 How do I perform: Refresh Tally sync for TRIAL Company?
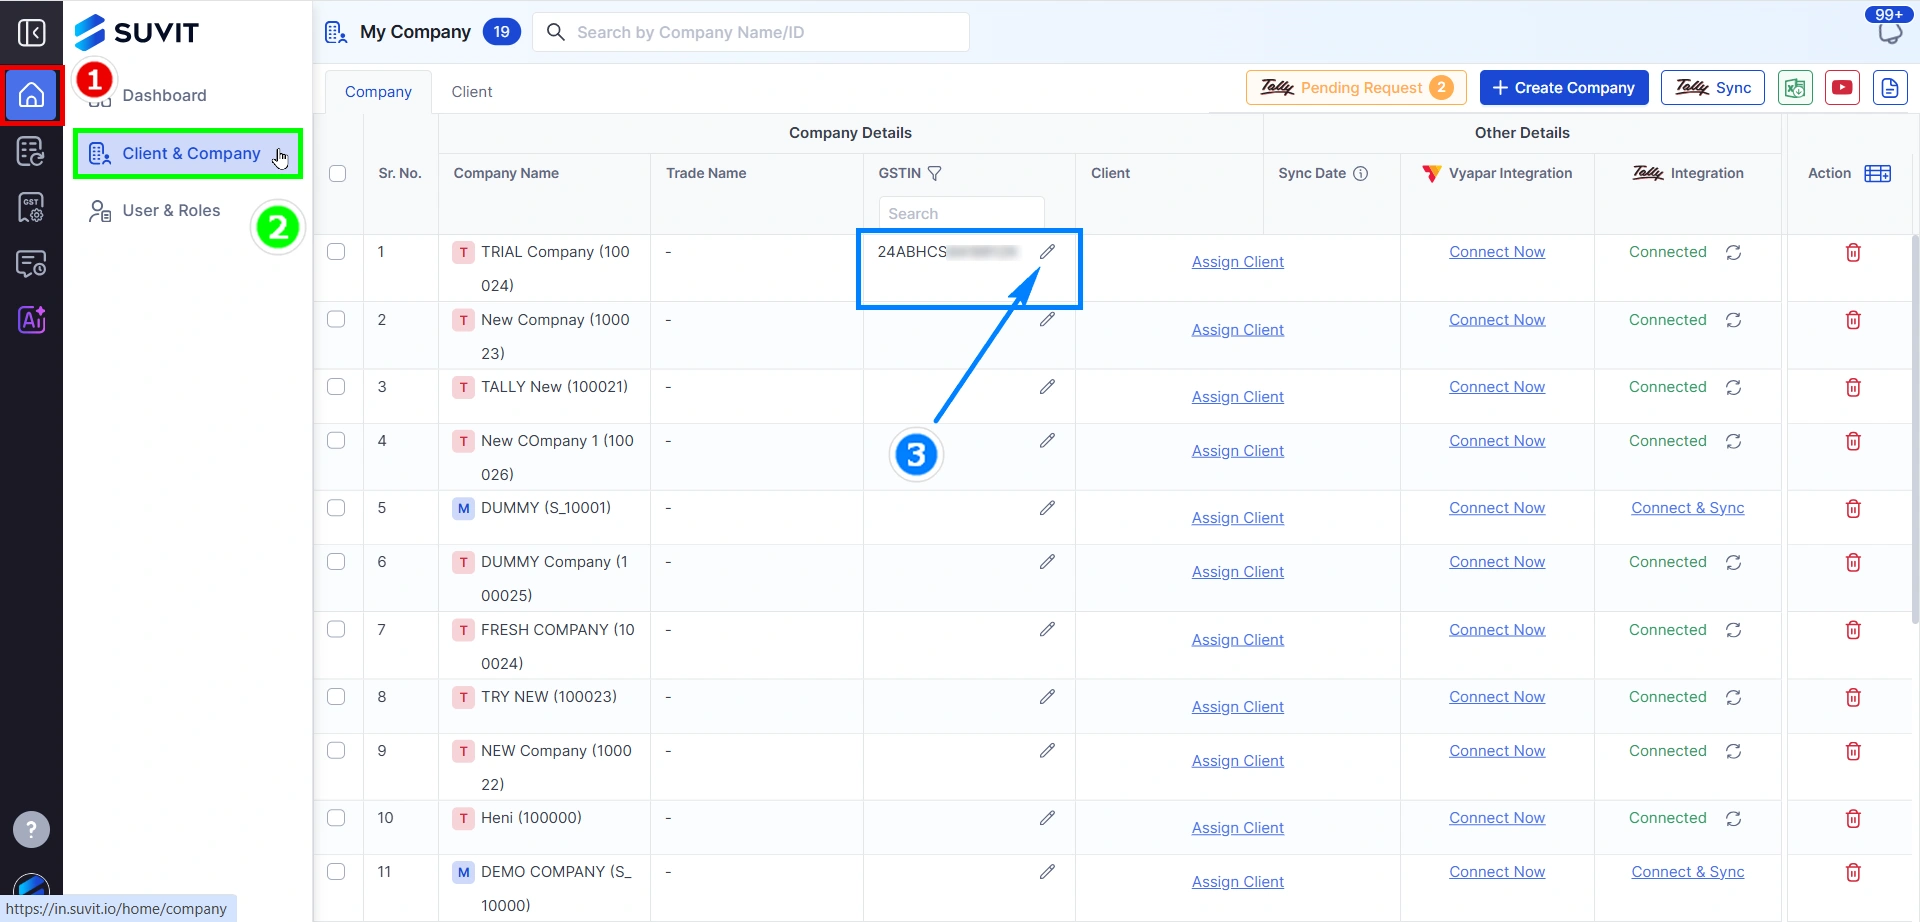(x=1734, y=252)
